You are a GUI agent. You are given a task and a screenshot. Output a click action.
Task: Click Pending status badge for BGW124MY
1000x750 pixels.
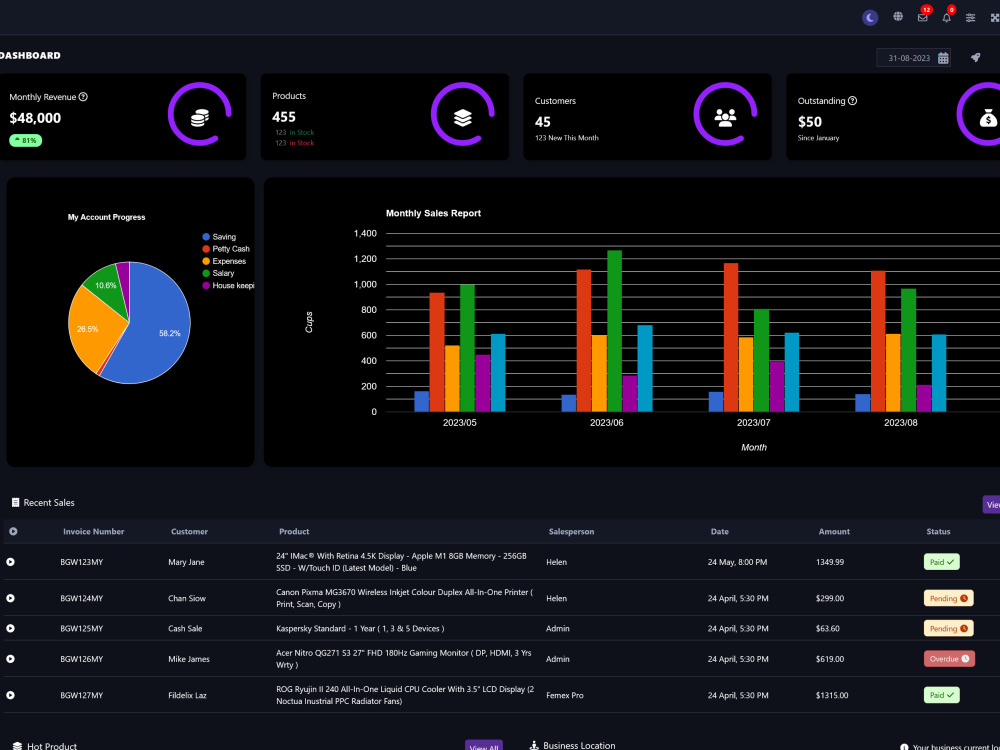pos(948,598)
